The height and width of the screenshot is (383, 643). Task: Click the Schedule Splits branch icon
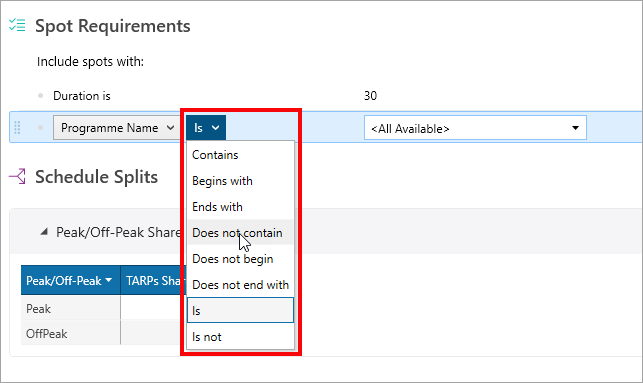[x=17, y=176]
